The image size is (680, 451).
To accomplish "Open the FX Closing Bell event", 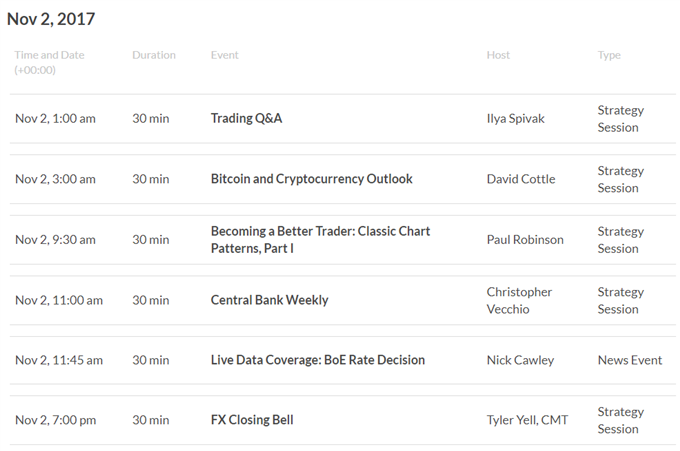I will click(x=252, y=420).
